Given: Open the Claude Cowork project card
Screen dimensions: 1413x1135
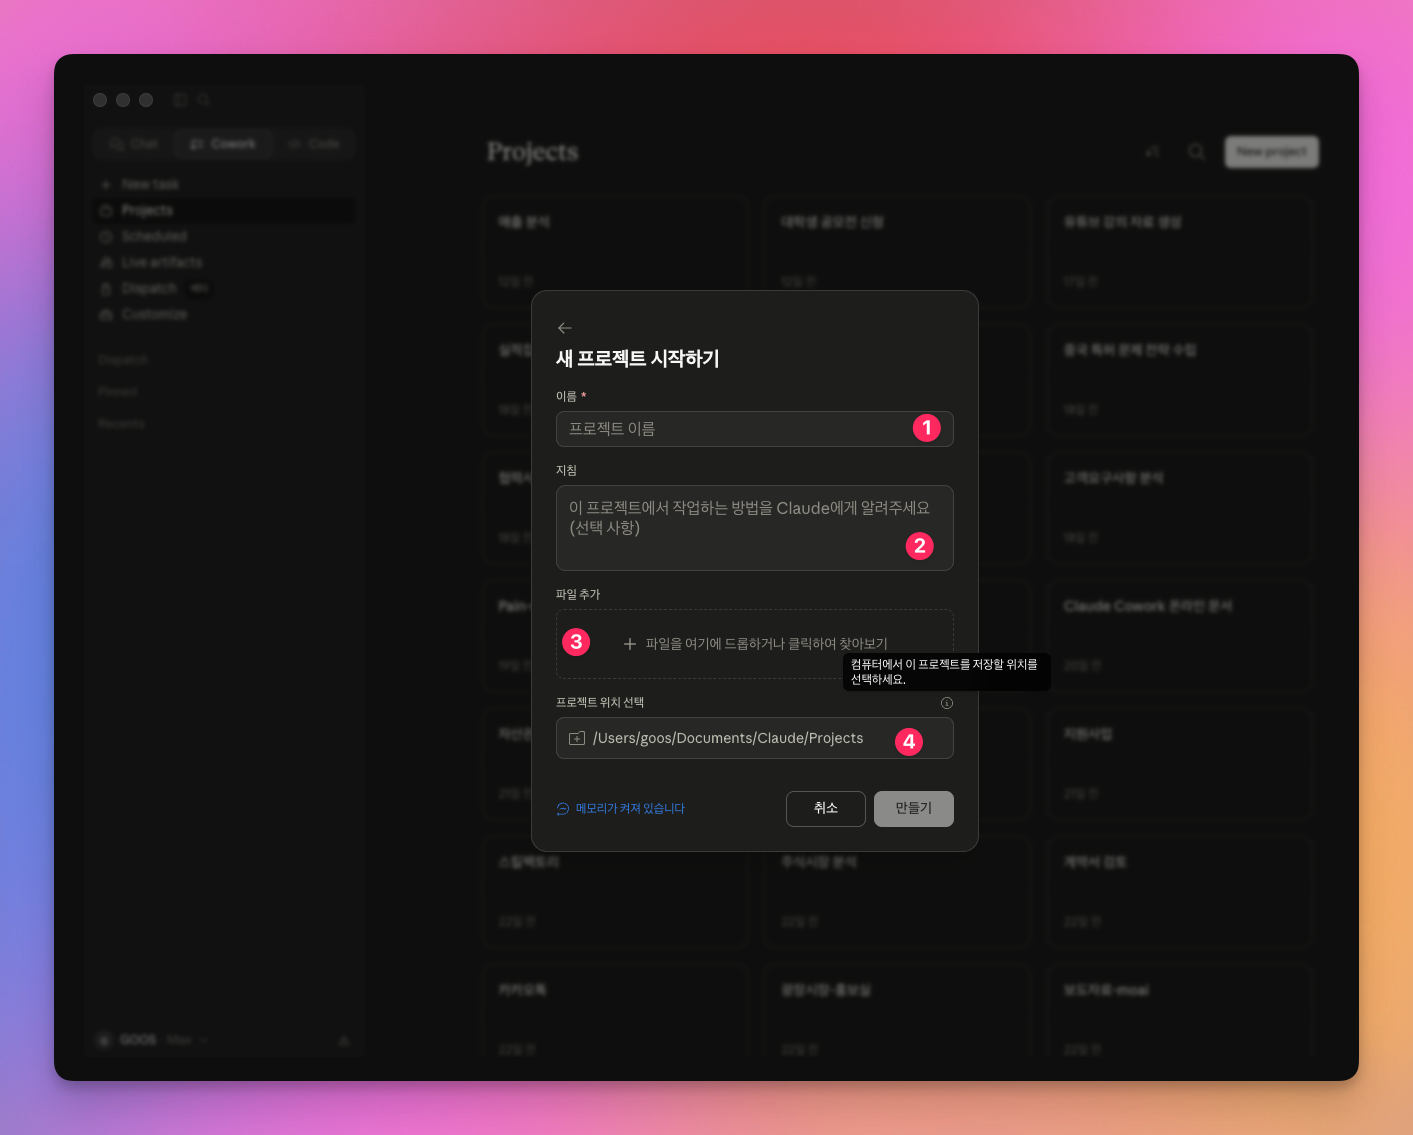Looking at the screenshot, I should pos(1179,635).
